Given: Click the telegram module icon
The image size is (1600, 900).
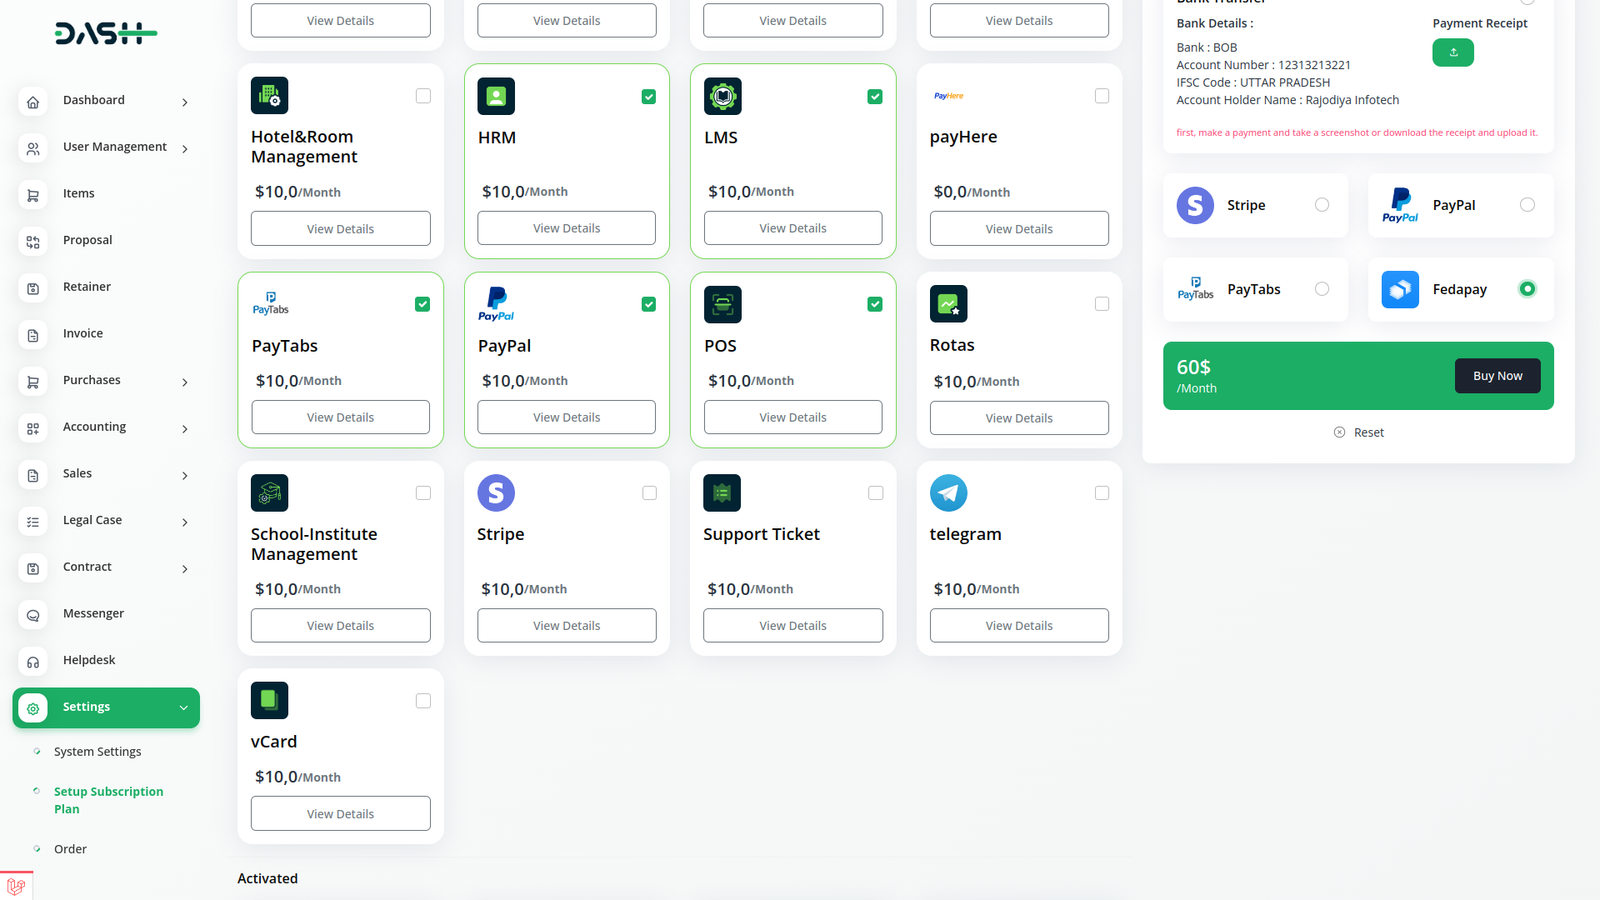Looking at the screenshot, I should (x=948, y=493).
